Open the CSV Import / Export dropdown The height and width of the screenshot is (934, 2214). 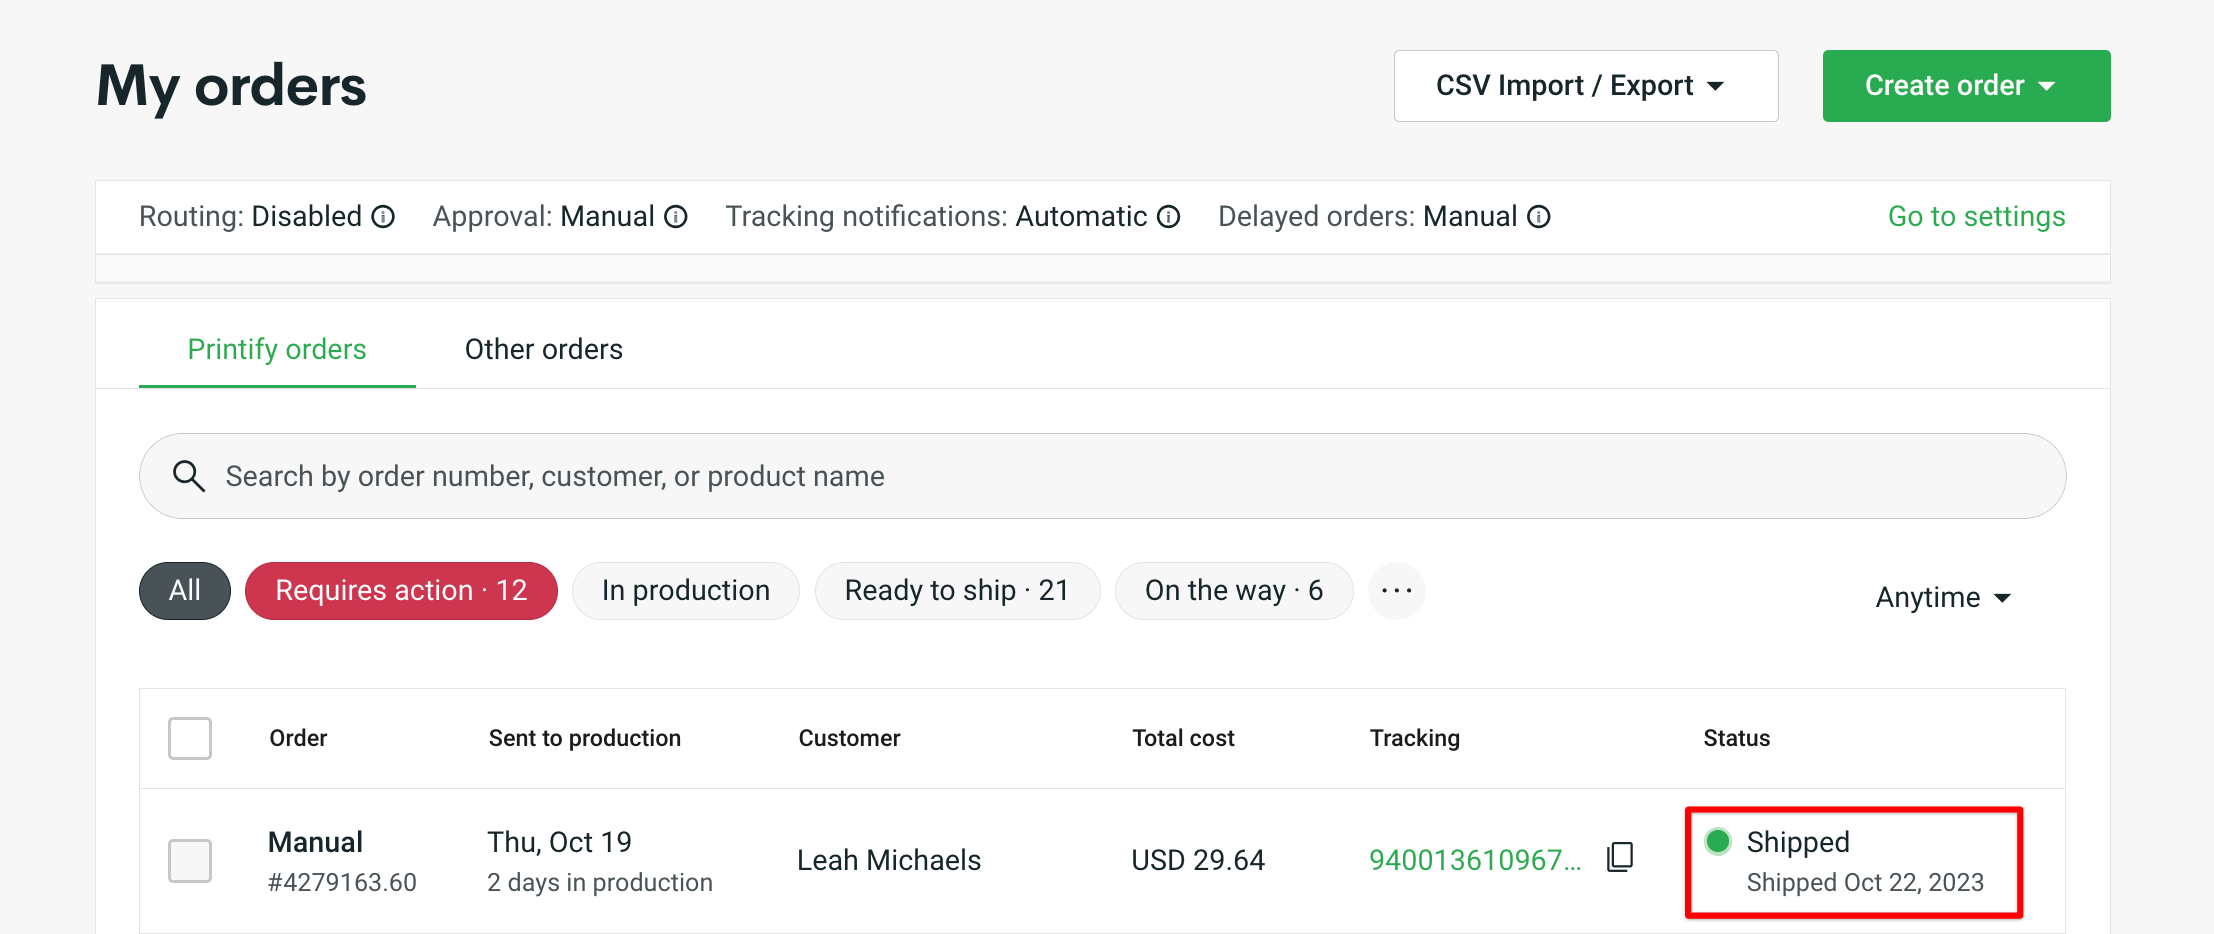click(x=1585, y=85)
